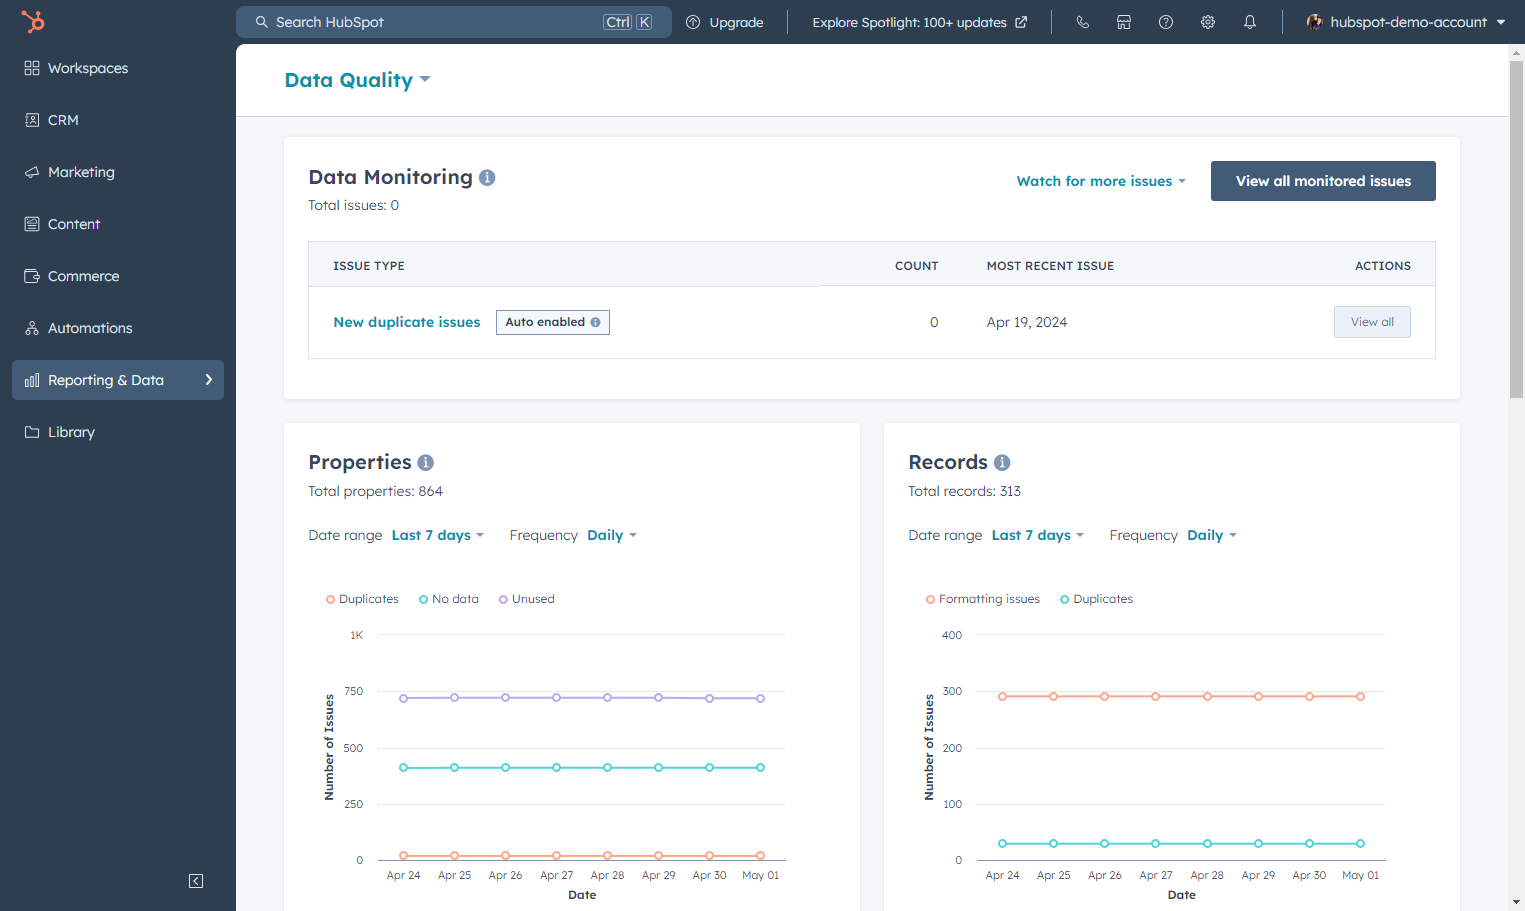The image size is (1525, 911).
Task: Click View all monitored issues button
Action: (1323, 181)
